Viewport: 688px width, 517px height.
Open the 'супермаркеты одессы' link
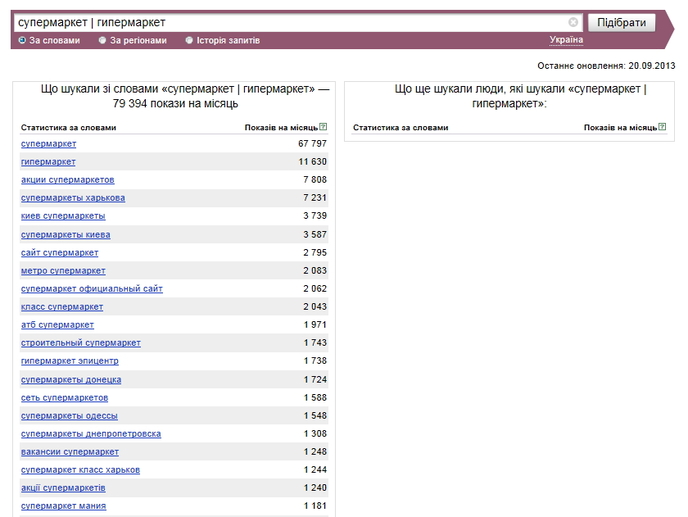coord(69,416)
